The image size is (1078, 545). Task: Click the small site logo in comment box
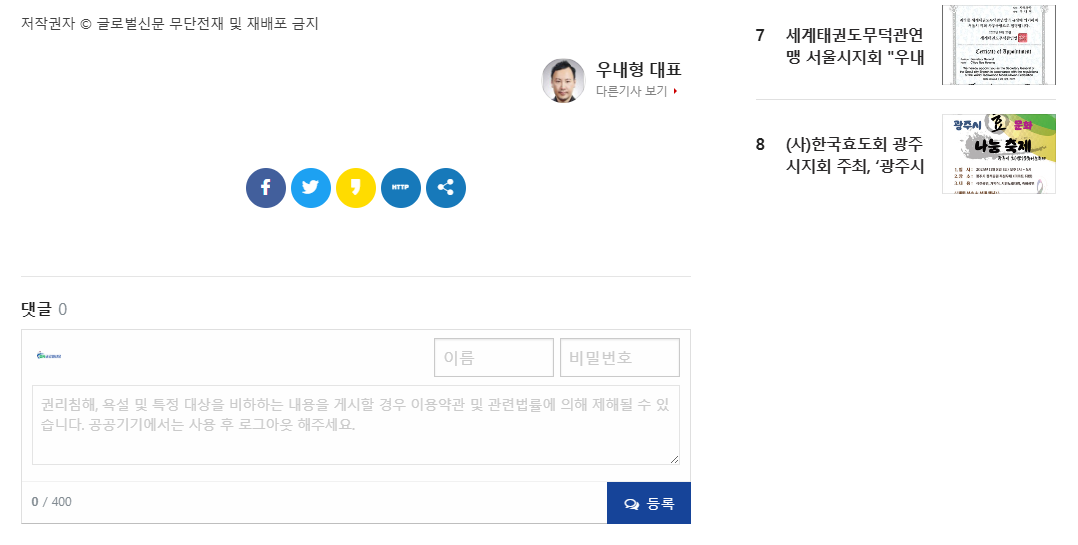click(49, 356)
